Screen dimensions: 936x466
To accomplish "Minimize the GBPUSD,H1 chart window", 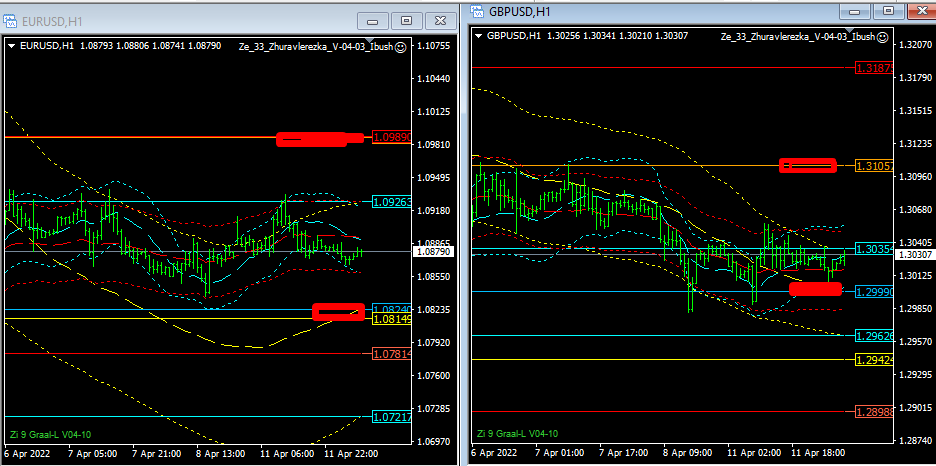I will 856,10.
